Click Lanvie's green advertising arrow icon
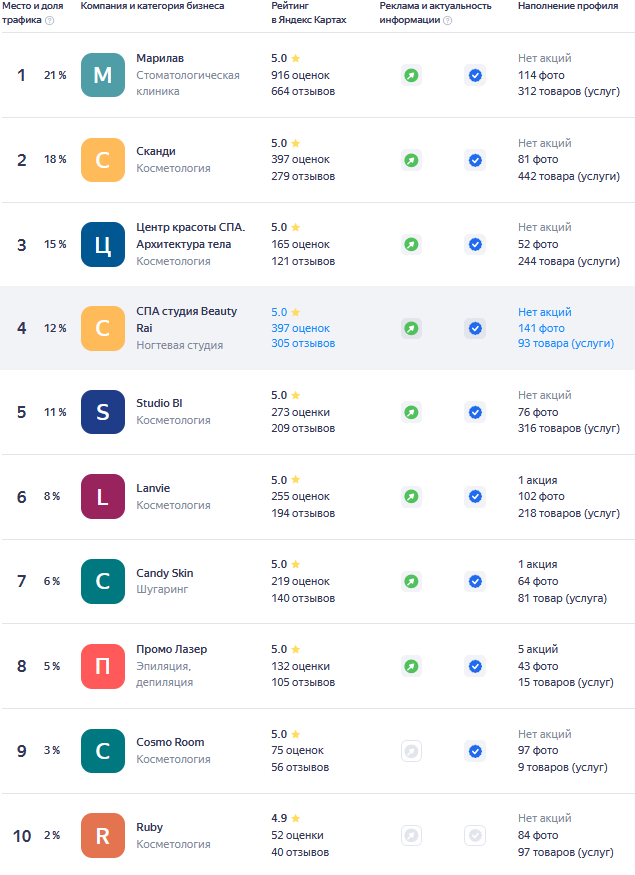The height and width of the screenshot is (875, 635). tap(411, 496)
